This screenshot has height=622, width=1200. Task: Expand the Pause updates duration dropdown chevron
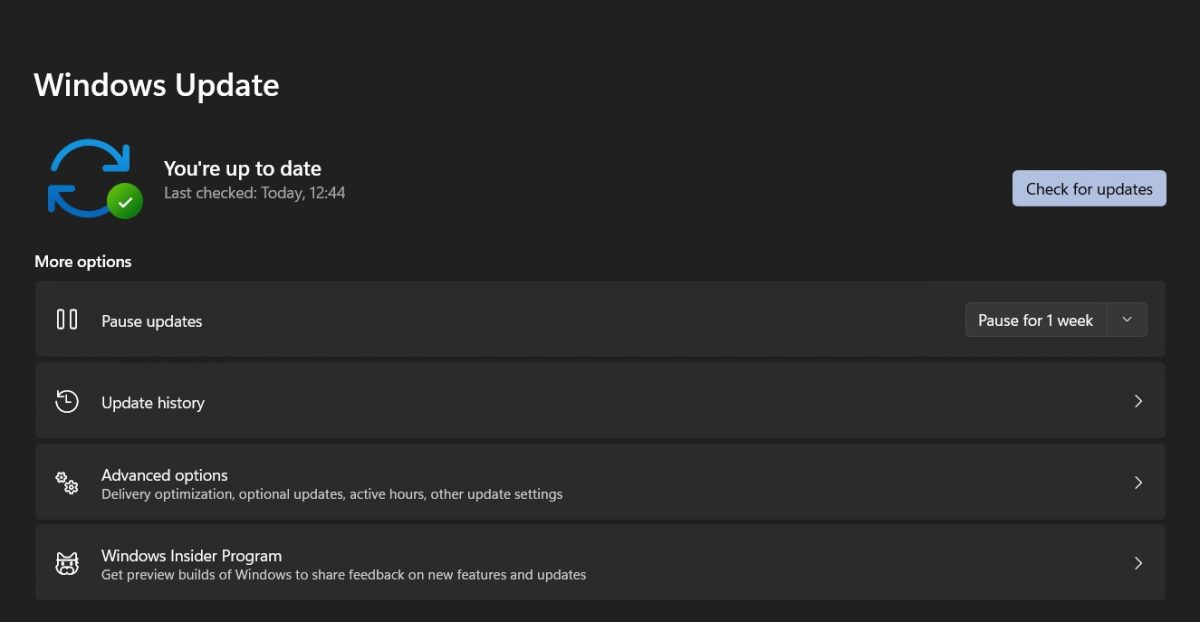(1128, 319)
